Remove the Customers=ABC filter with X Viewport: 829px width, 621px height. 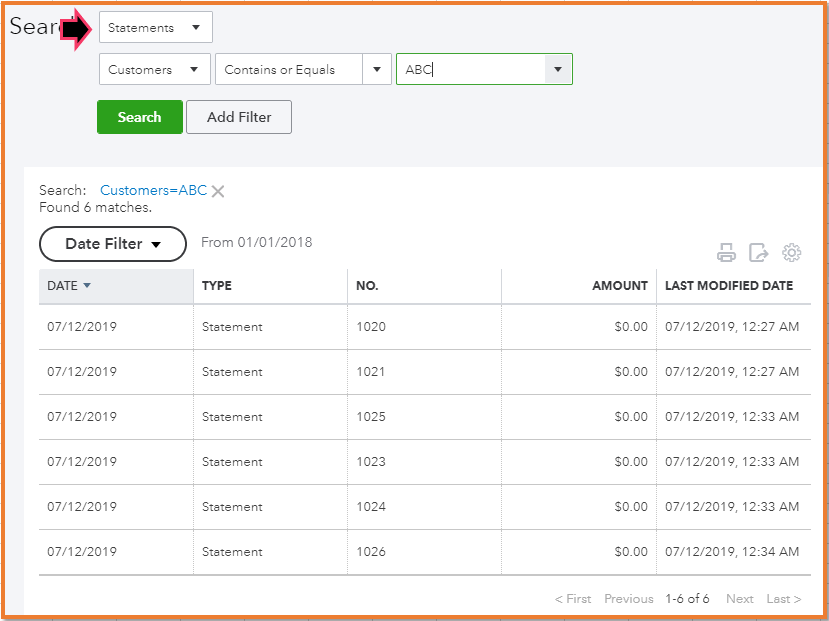click(218, 191)
